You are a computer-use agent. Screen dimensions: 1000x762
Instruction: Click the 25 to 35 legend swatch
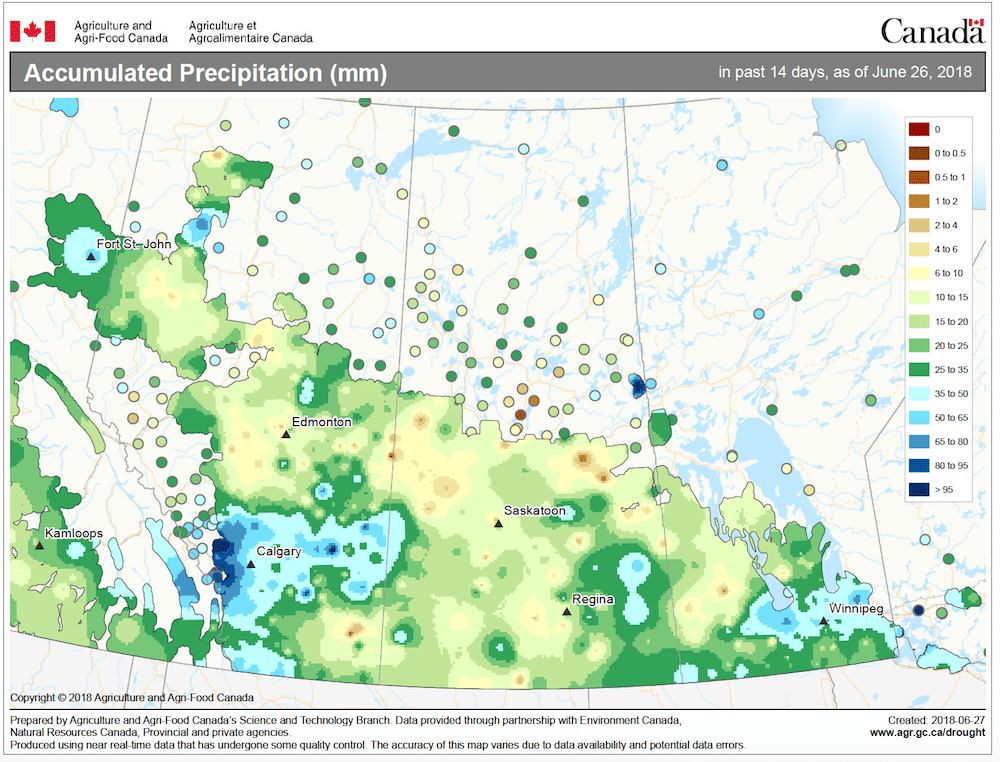point(919,369)
